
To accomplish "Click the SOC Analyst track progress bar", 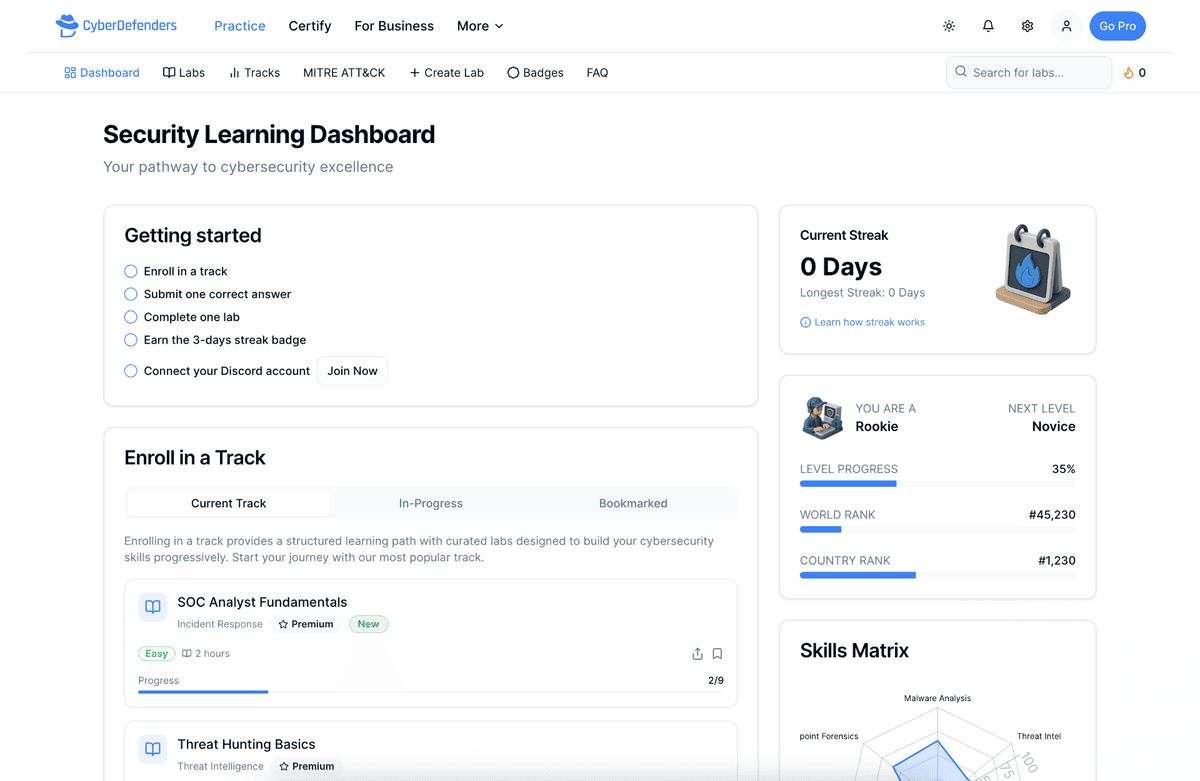I will point(431,692).
